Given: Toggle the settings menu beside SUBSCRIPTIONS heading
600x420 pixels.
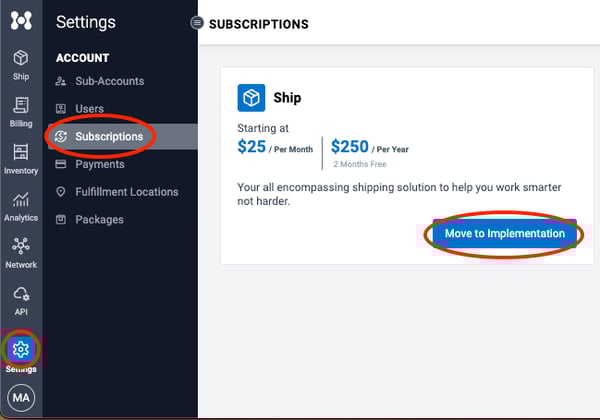Looking at the screenshot, I should [197, 23].
